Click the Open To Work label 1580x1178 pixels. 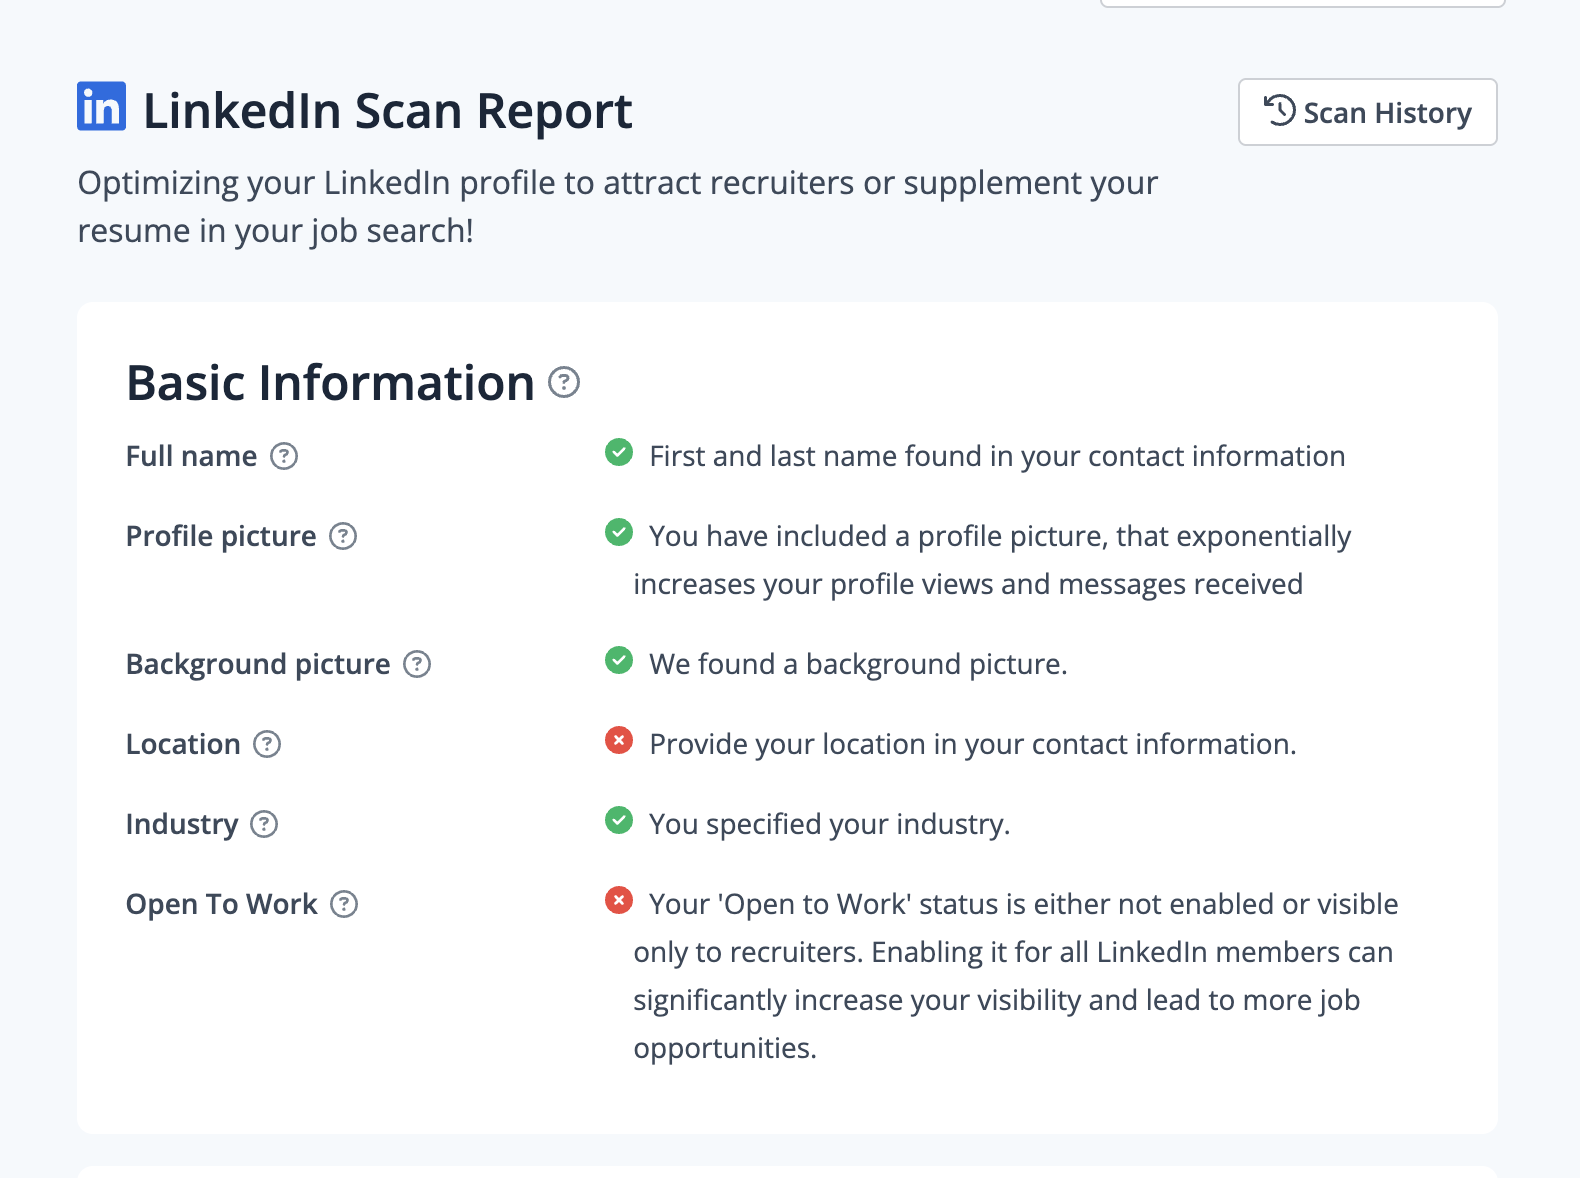[x=221, y=904]
